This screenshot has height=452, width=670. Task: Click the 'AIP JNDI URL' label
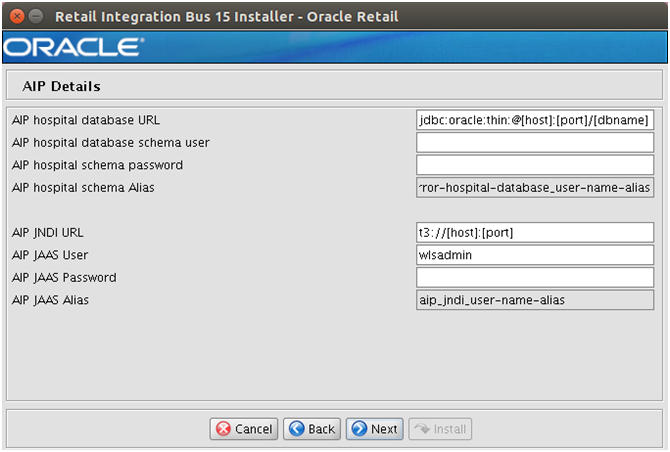coord(48,232)
